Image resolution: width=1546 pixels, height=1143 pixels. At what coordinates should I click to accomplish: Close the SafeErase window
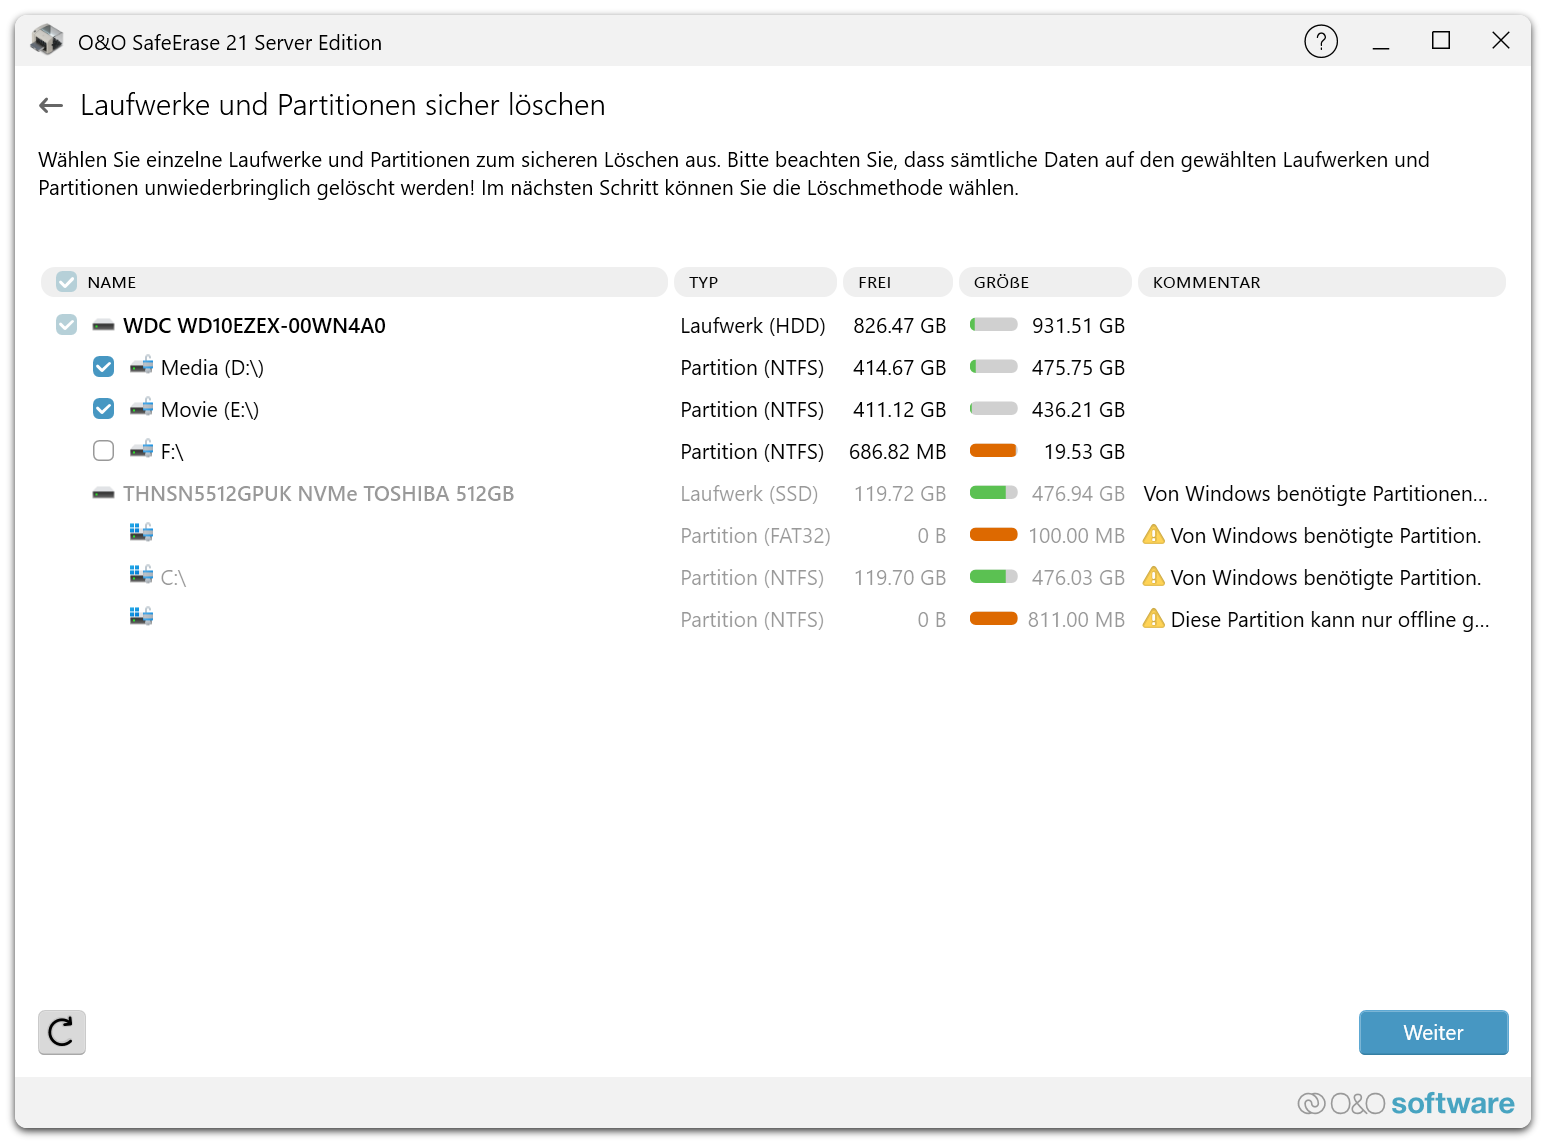(x=1500, y=41)
